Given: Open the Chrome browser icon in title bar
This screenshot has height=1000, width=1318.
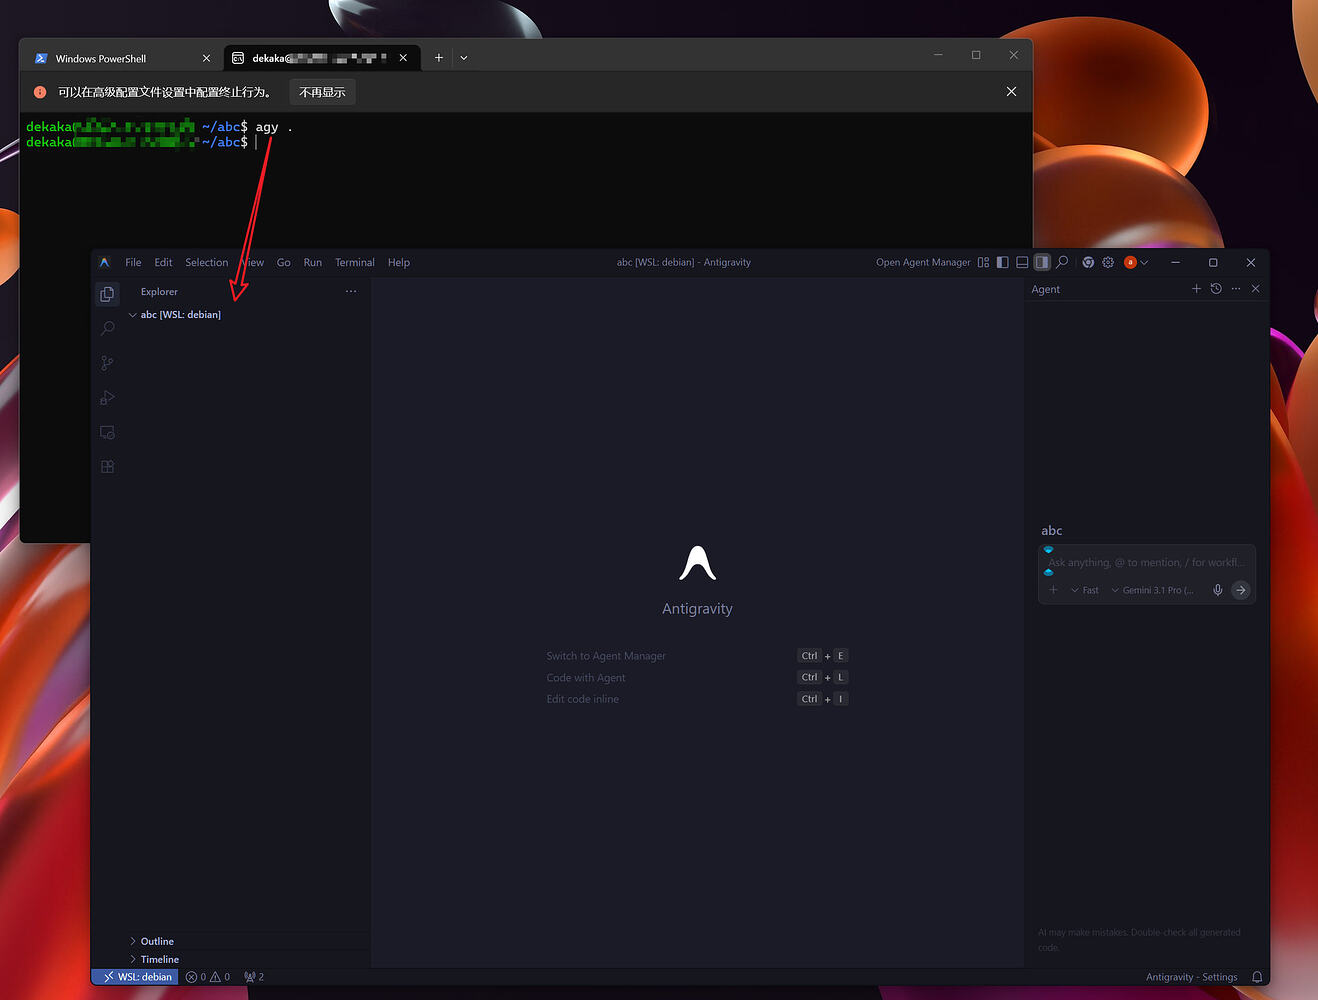Looking at the screenshot, I should pyautogui.click(x=1088, y=262).
